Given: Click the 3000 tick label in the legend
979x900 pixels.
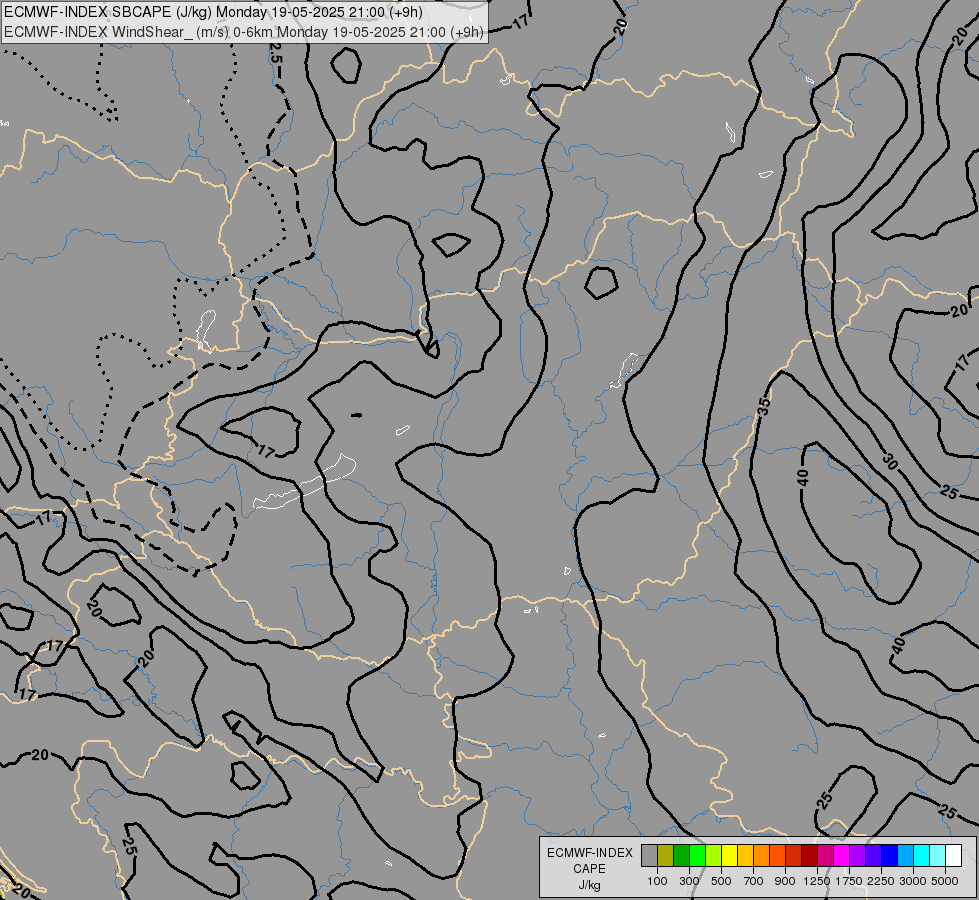Looking at the screenshot, I should pos(913,881).
